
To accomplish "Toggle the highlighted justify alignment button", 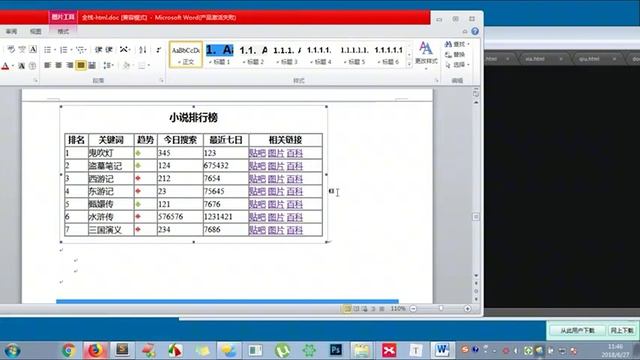I will 81,65.
